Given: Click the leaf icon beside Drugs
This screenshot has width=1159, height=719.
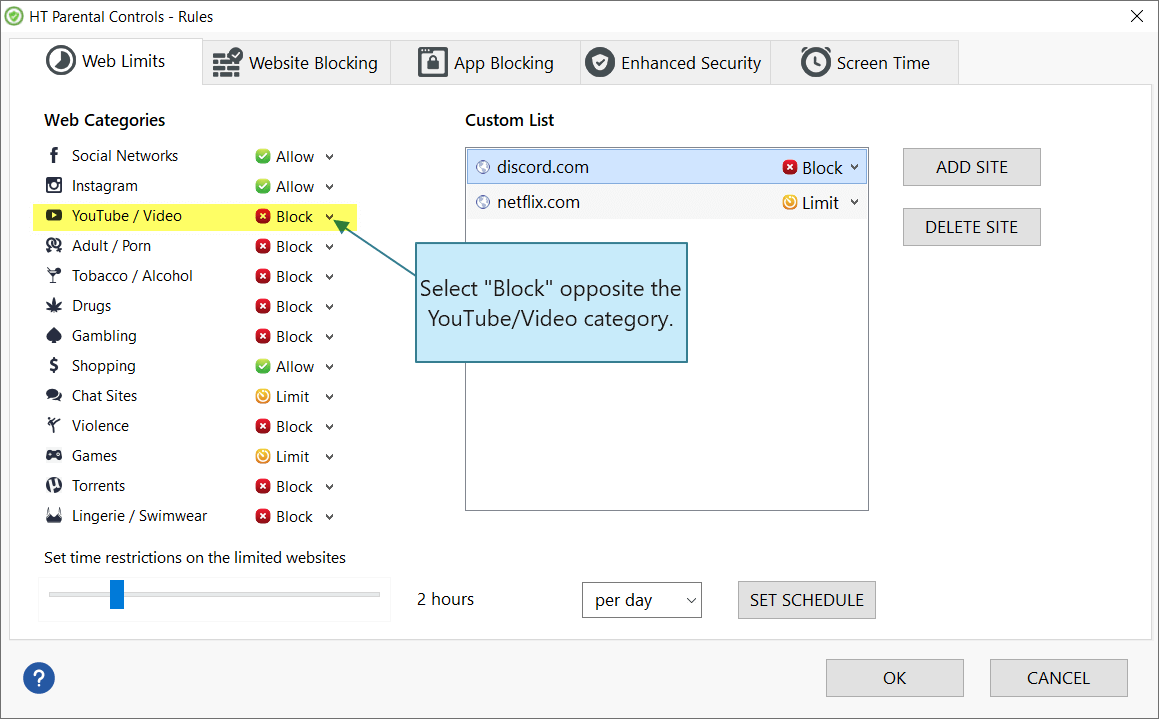Looking at the screenshot, I should [54, 305].
